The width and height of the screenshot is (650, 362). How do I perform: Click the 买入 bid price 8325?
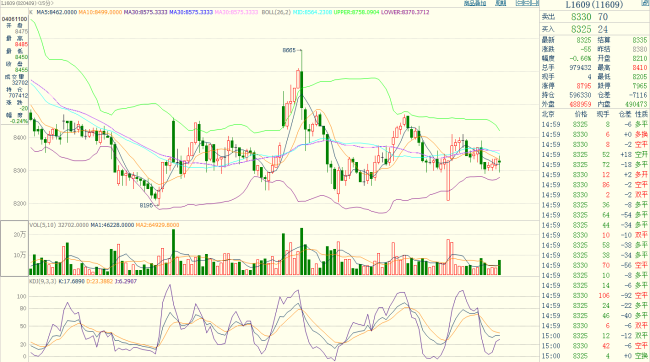(x=581, y=29)
